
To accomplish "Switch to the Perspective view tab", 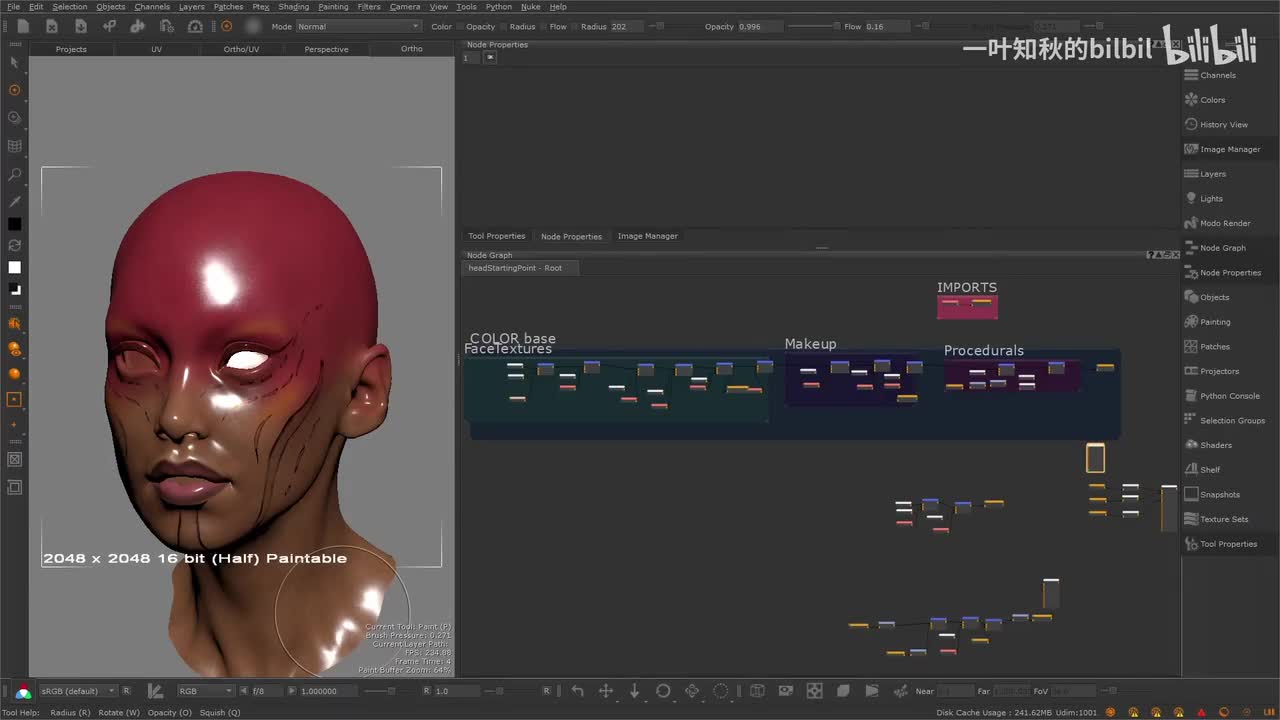I will coord(326,49).
